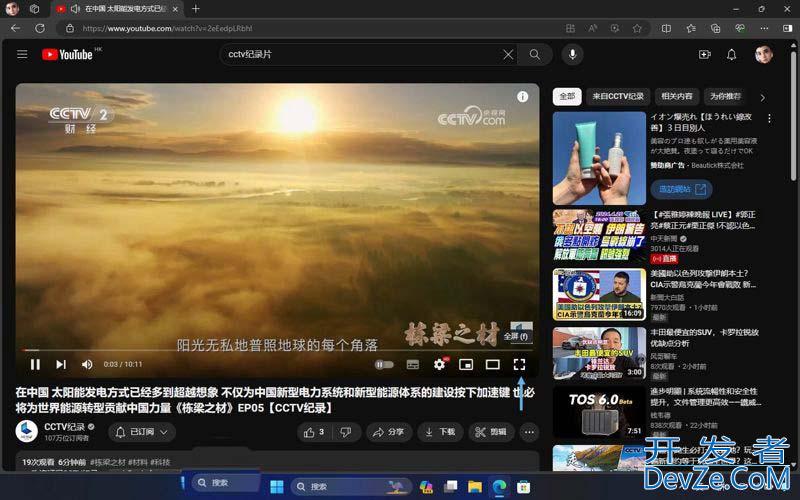Click the video progress bar

277,350
